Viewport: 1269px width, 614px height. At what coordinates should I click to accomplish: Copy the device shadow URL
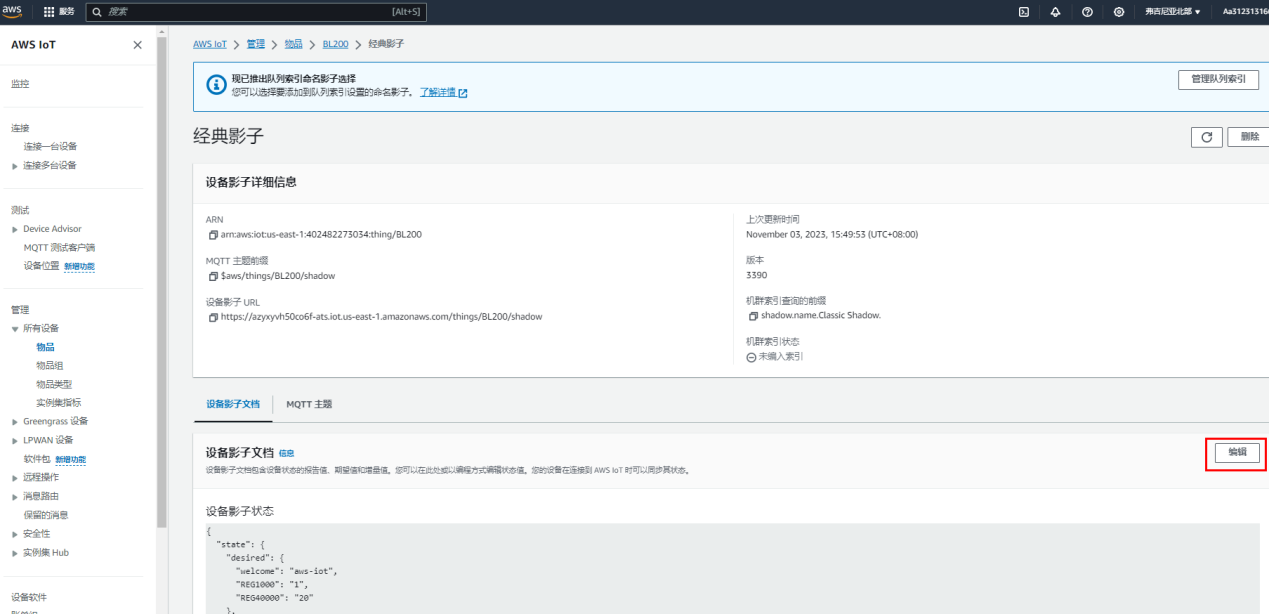coord(213,317)
